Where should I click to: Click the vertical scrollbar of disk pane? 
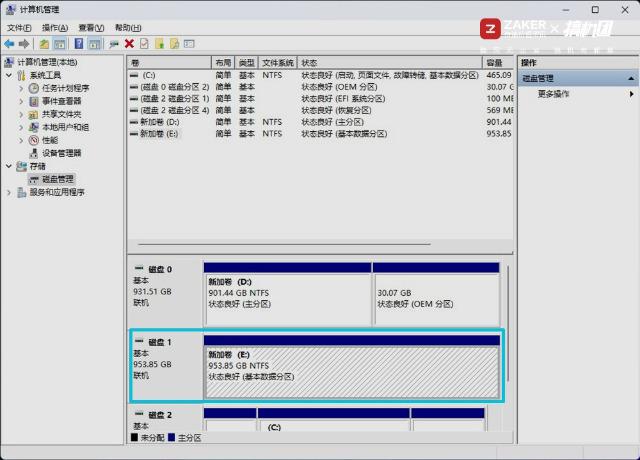click(x=508, y=324)
